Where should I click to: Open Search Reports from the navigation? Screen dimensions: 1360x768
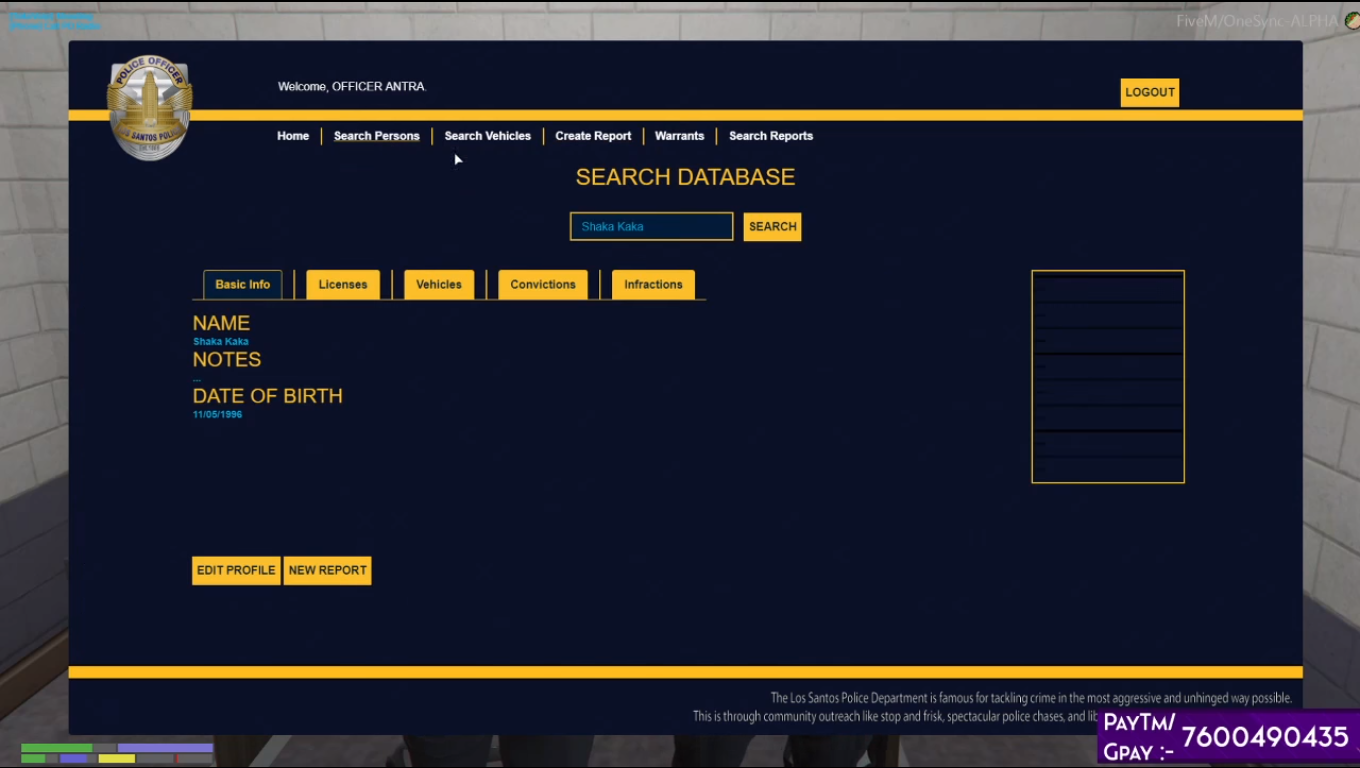pyautogui.click(x=770, y=136)
